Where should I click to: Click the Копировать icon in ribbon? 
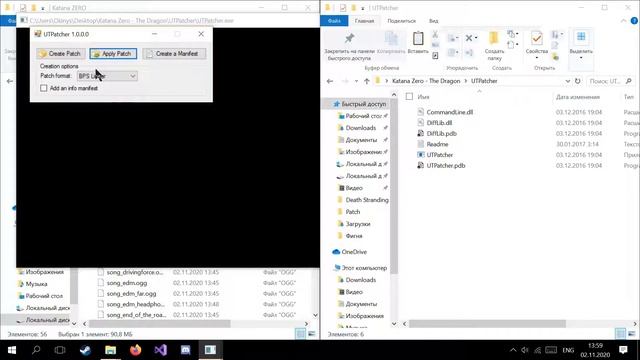tap(391, 39)
